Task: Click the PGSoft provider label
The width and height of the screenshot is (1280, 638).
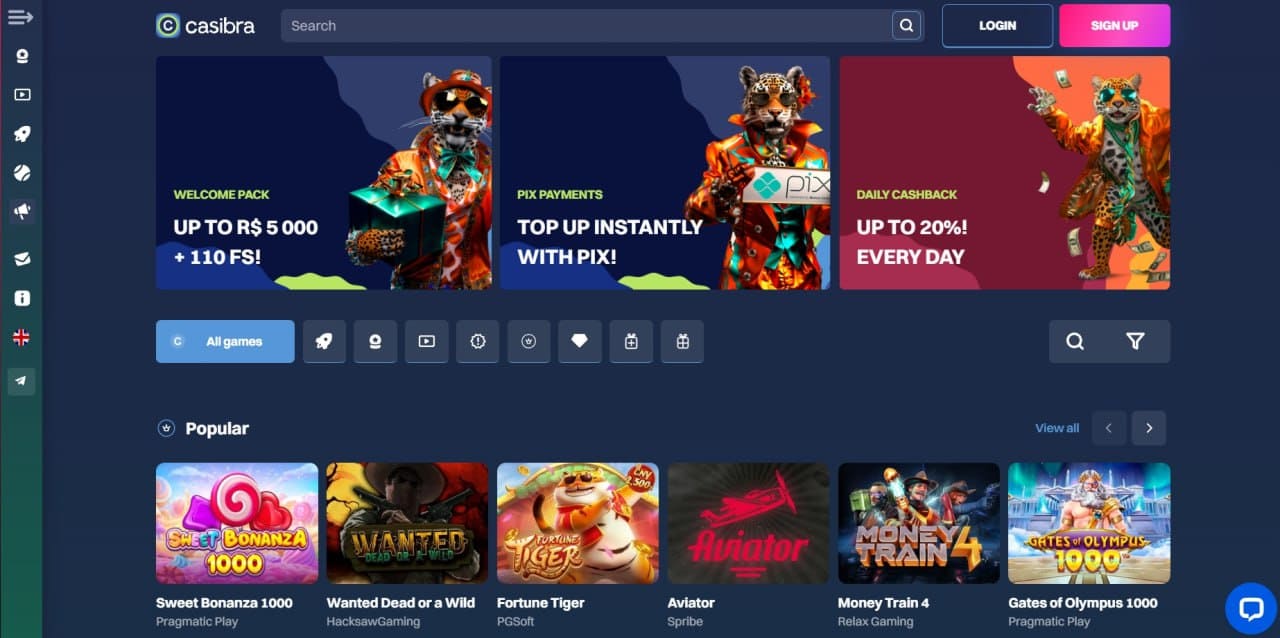Action: pyautogui.click(x=517, y=622)
